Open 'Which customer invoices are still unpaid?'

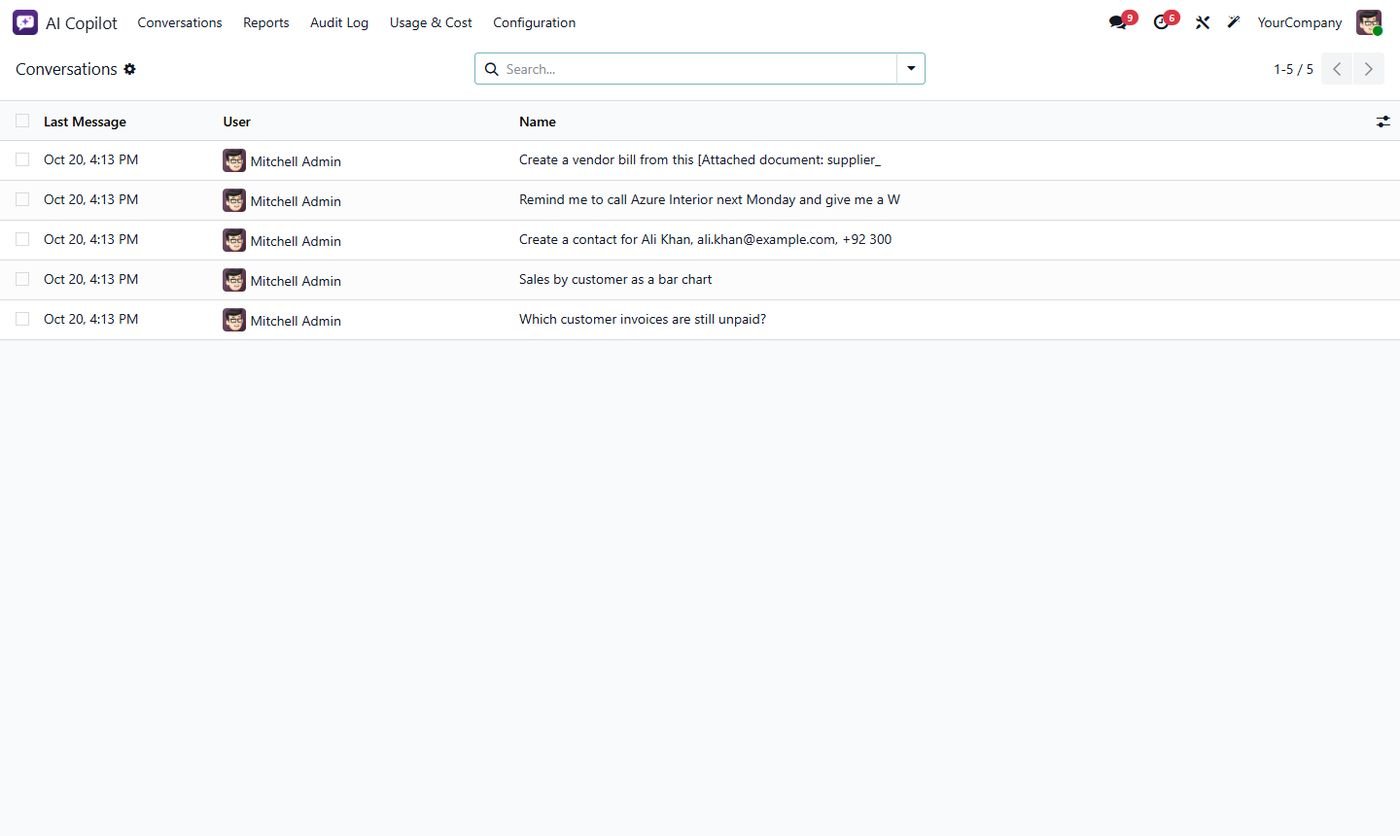point(642,319)
